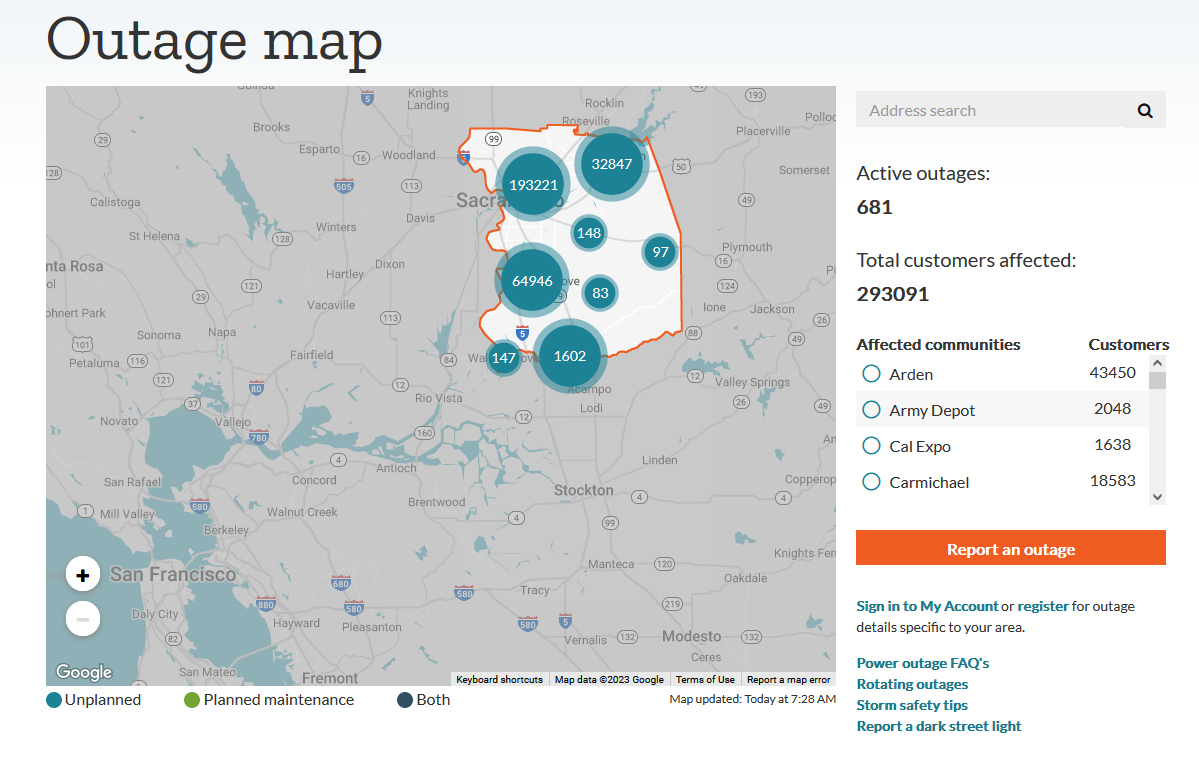Click the Carmichael count 18583
The width and height of the screenshot is (1199, 780).
(1113, 481)
